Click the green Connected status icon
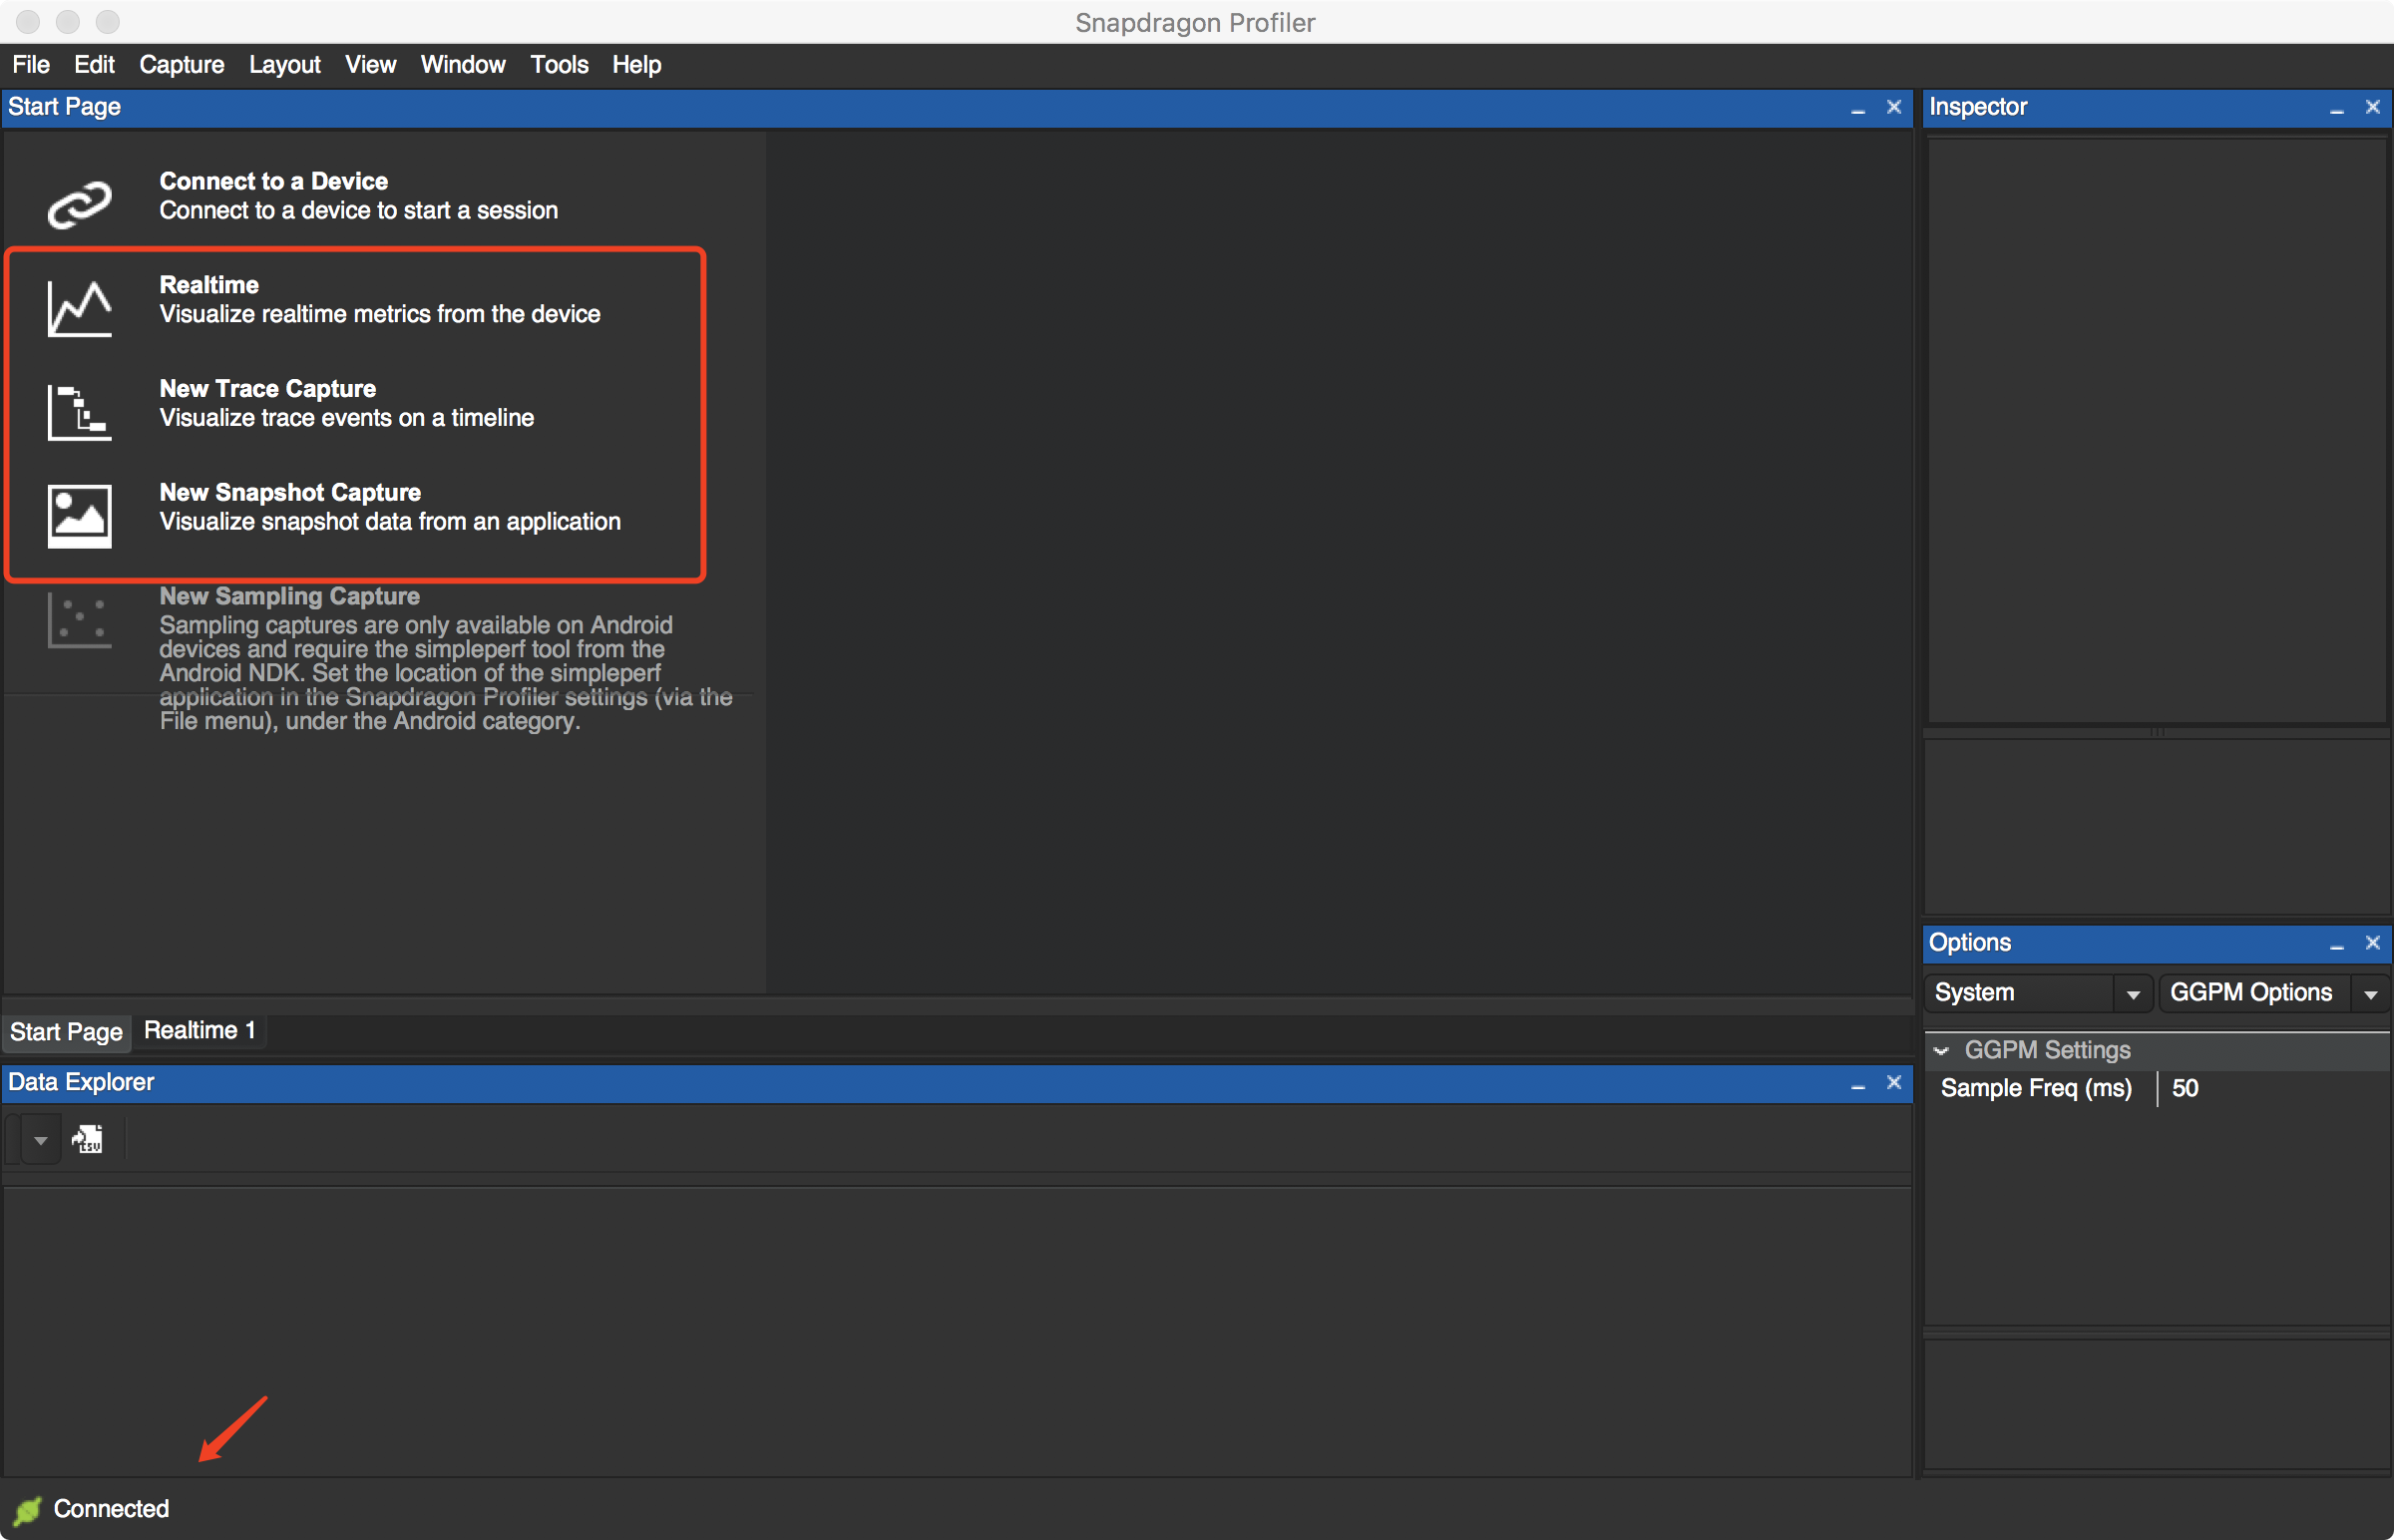The image size is (2394, 1540). [x=27, y=1509]
